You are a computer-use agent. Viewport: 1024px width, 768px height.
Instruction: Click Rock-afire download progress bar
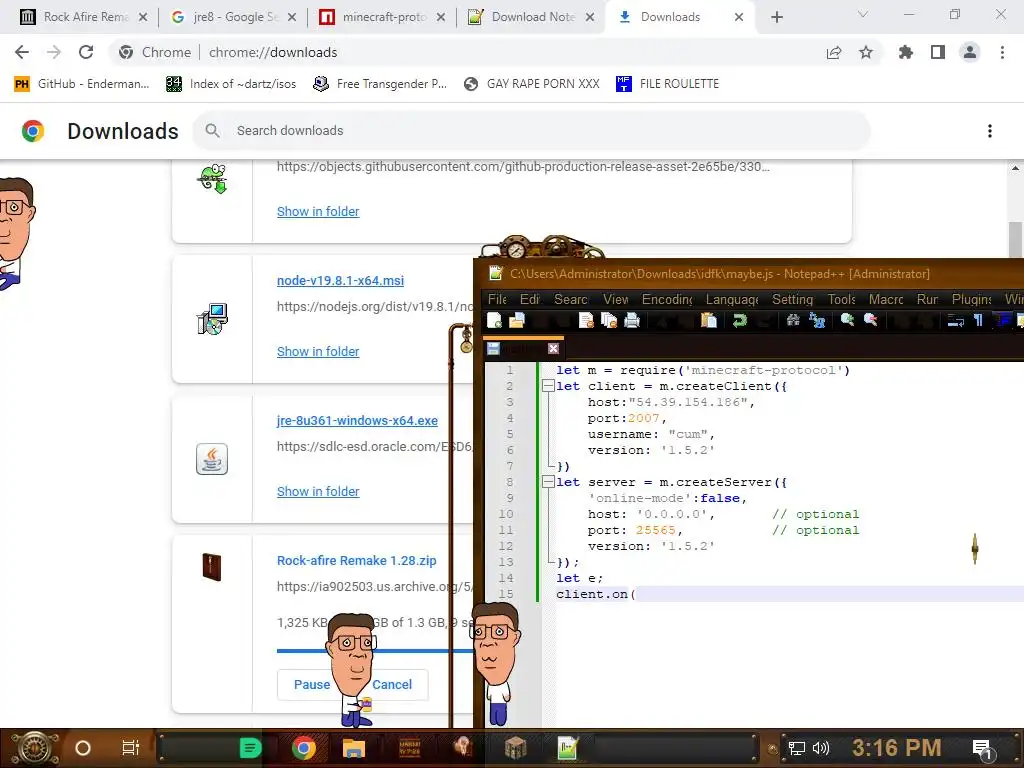(x=375, y=650)
